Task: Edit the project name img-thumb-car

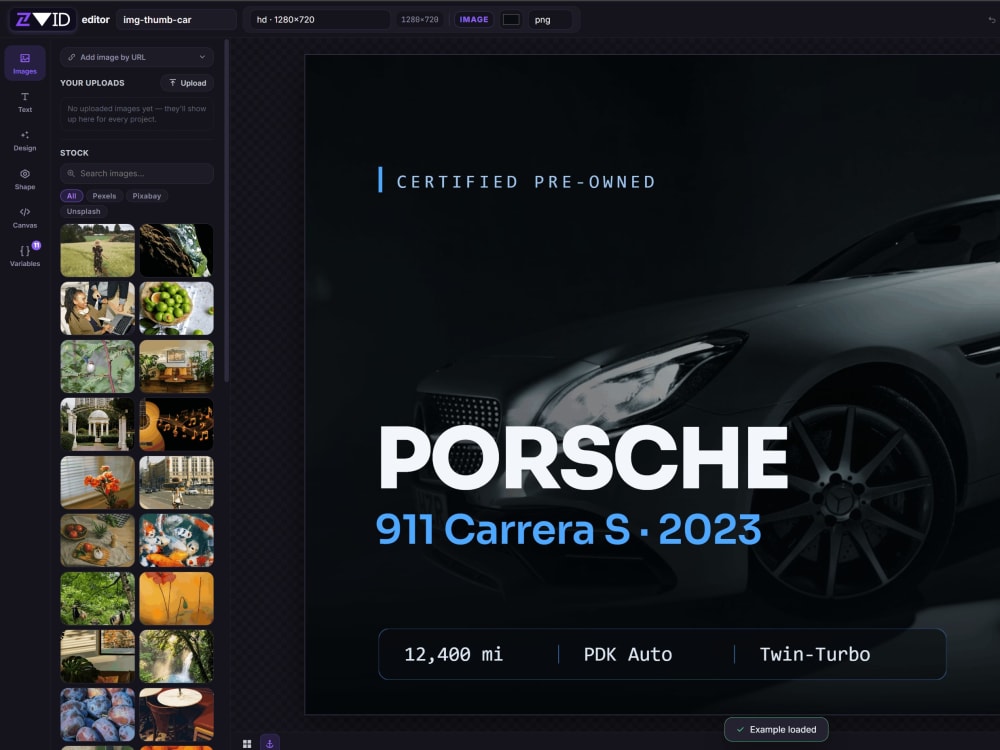Action: pos(176,20)
